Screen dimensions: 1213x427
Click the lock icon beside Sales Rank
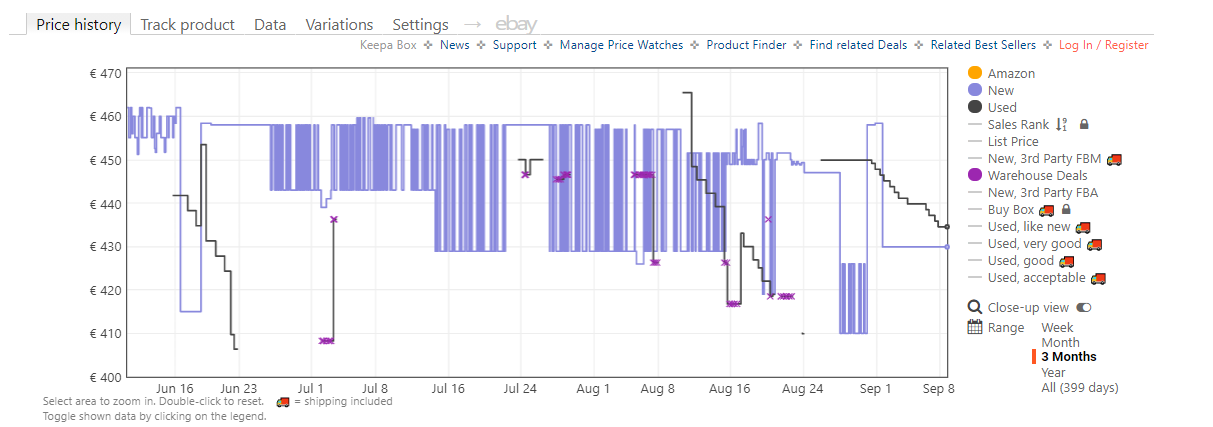click(1084, 124)
